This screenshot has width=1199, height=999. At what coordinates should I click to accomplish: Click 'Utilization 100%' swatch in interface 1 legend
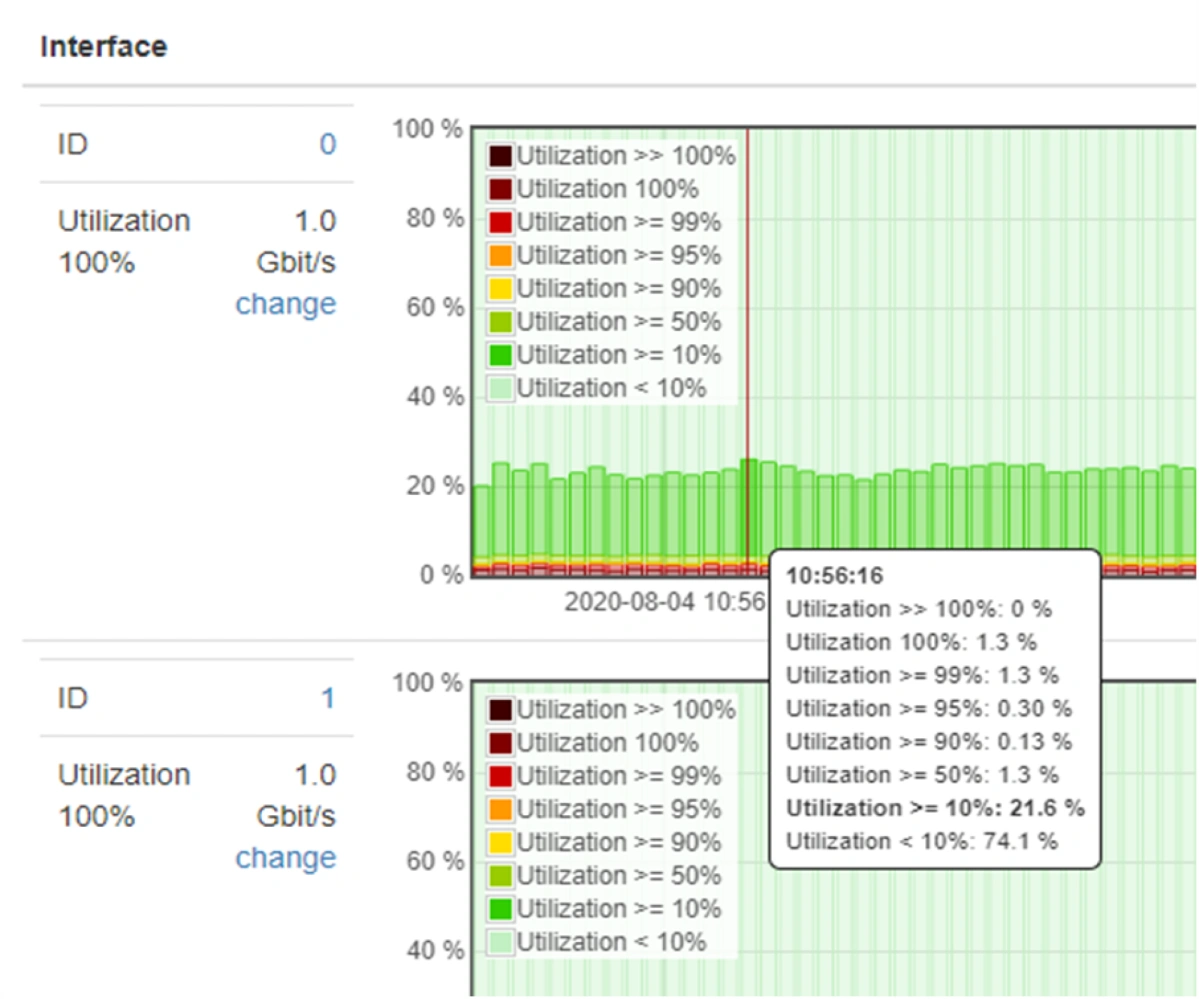[x=501, y=743]
